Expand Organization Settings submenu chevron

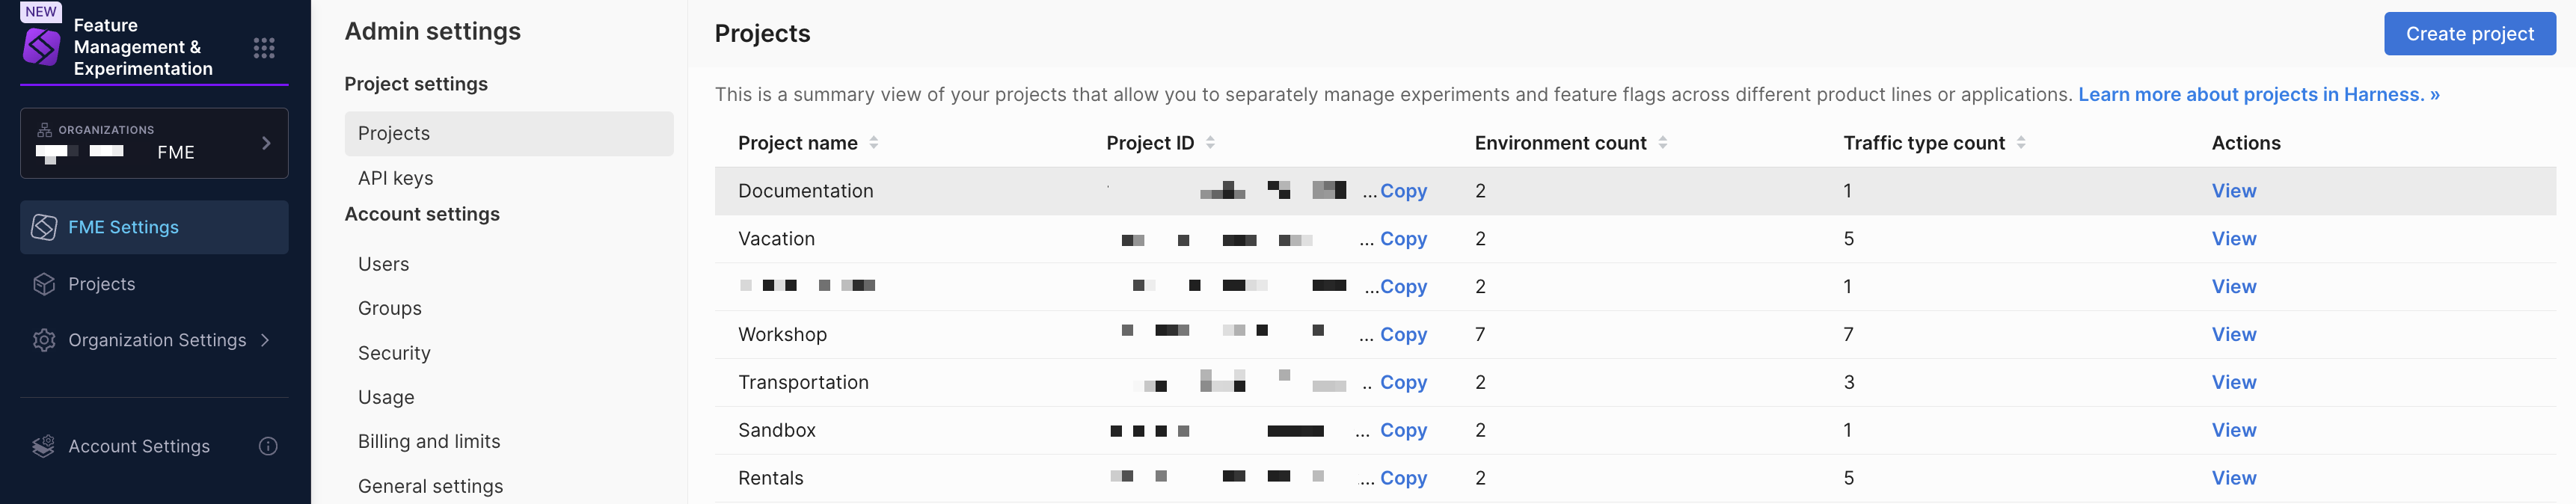pyautogui.click(x=265, y=340)
